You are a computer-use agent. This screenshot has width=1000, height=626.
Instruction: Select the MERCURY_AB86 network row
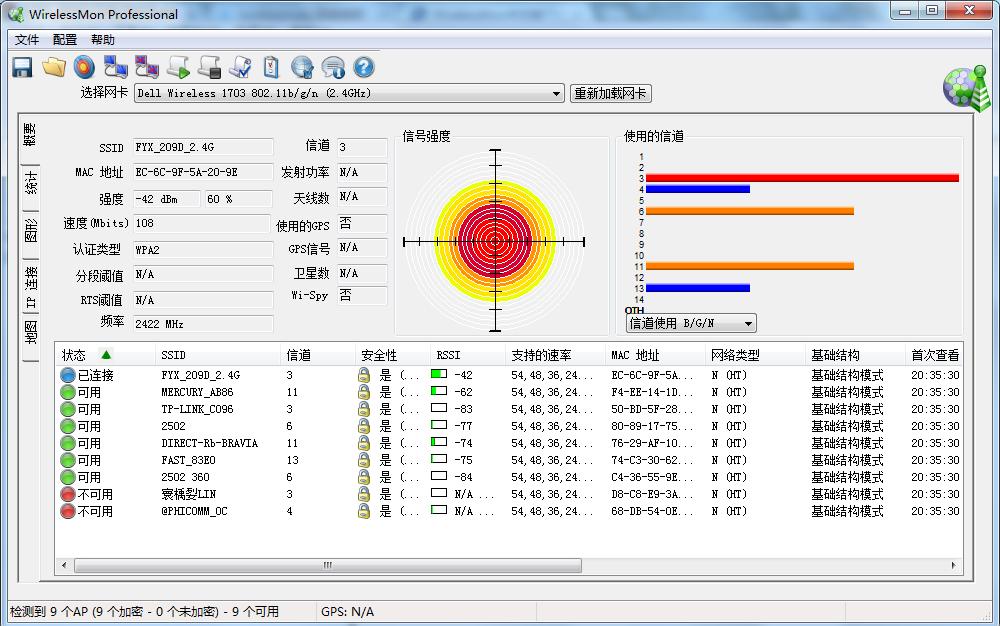coord(197,392)
